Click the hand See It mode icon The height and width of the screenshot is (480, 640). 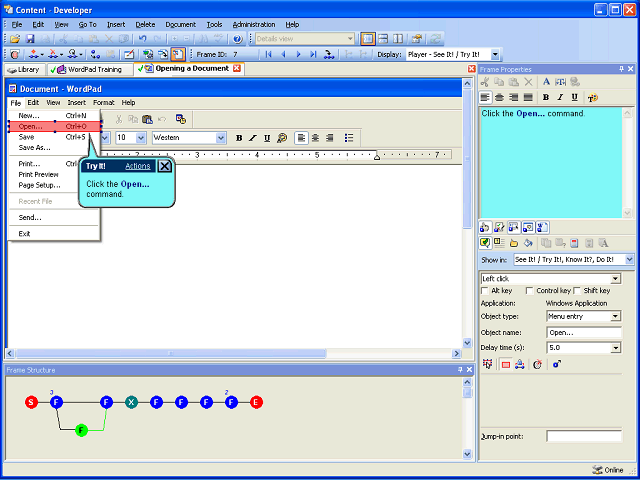point(484,227)
